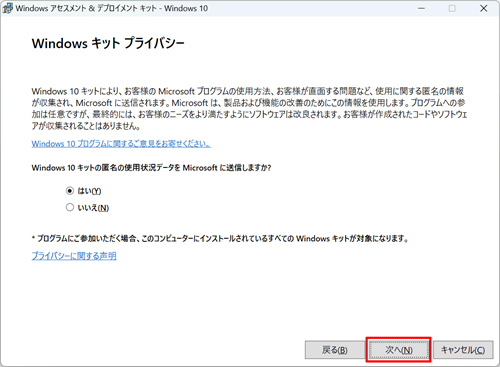Click the installer icon in title bar
The image size is (500, 367).
(8, 8)
